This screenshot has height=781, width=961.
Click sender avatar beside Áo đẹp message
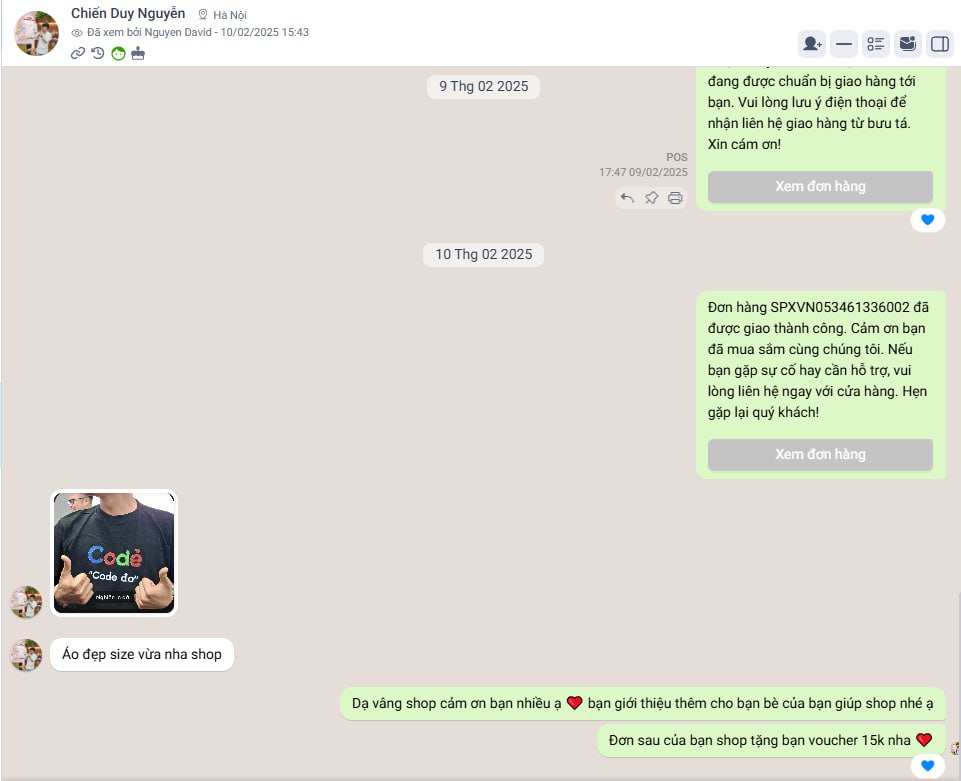coord(26,655)
